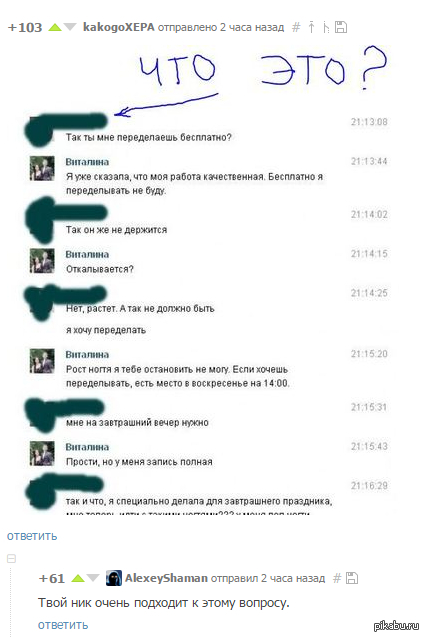Click the comment branch icon beside the save icon
424x637 pixels.
tap(326, 28)
